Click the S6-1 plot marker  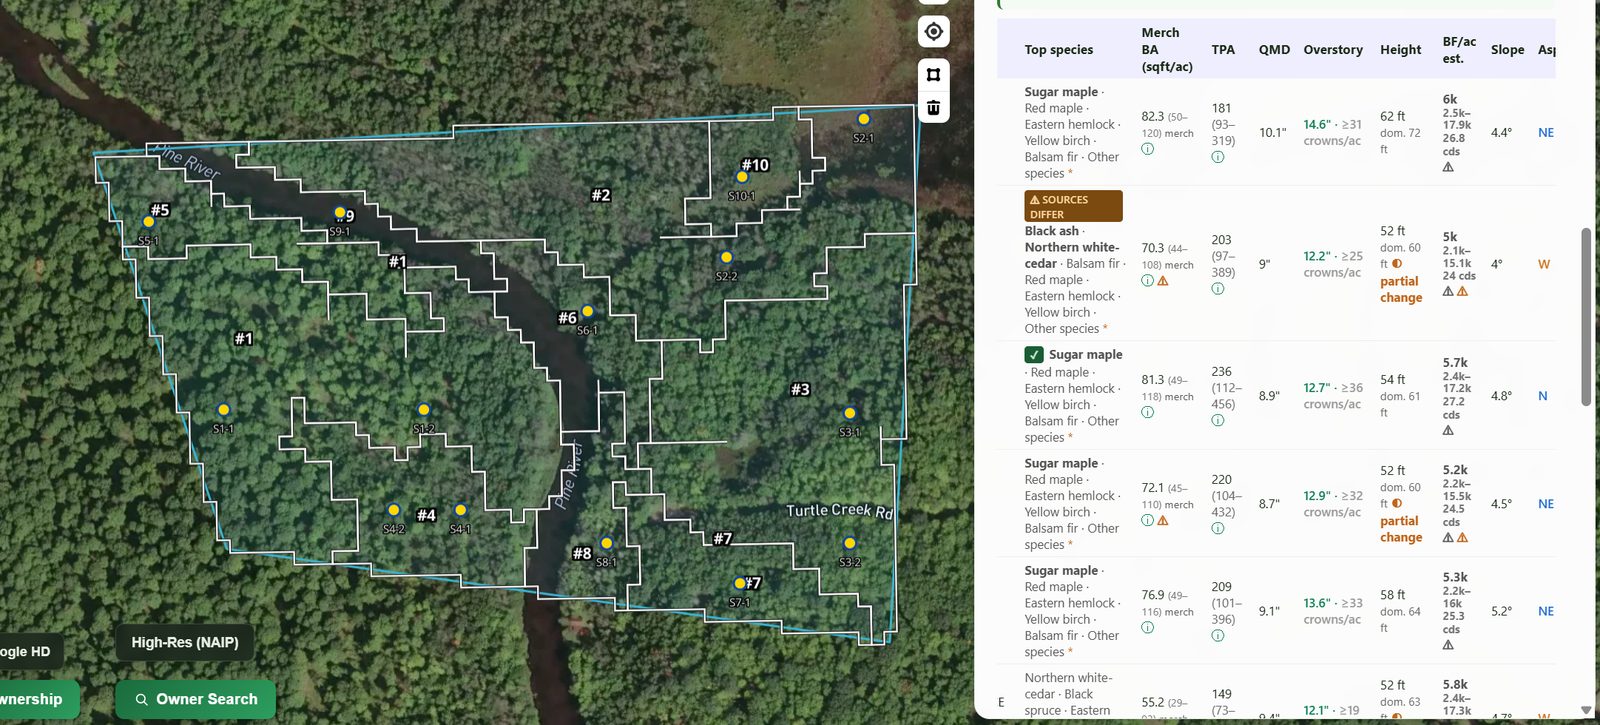(587, 311)
